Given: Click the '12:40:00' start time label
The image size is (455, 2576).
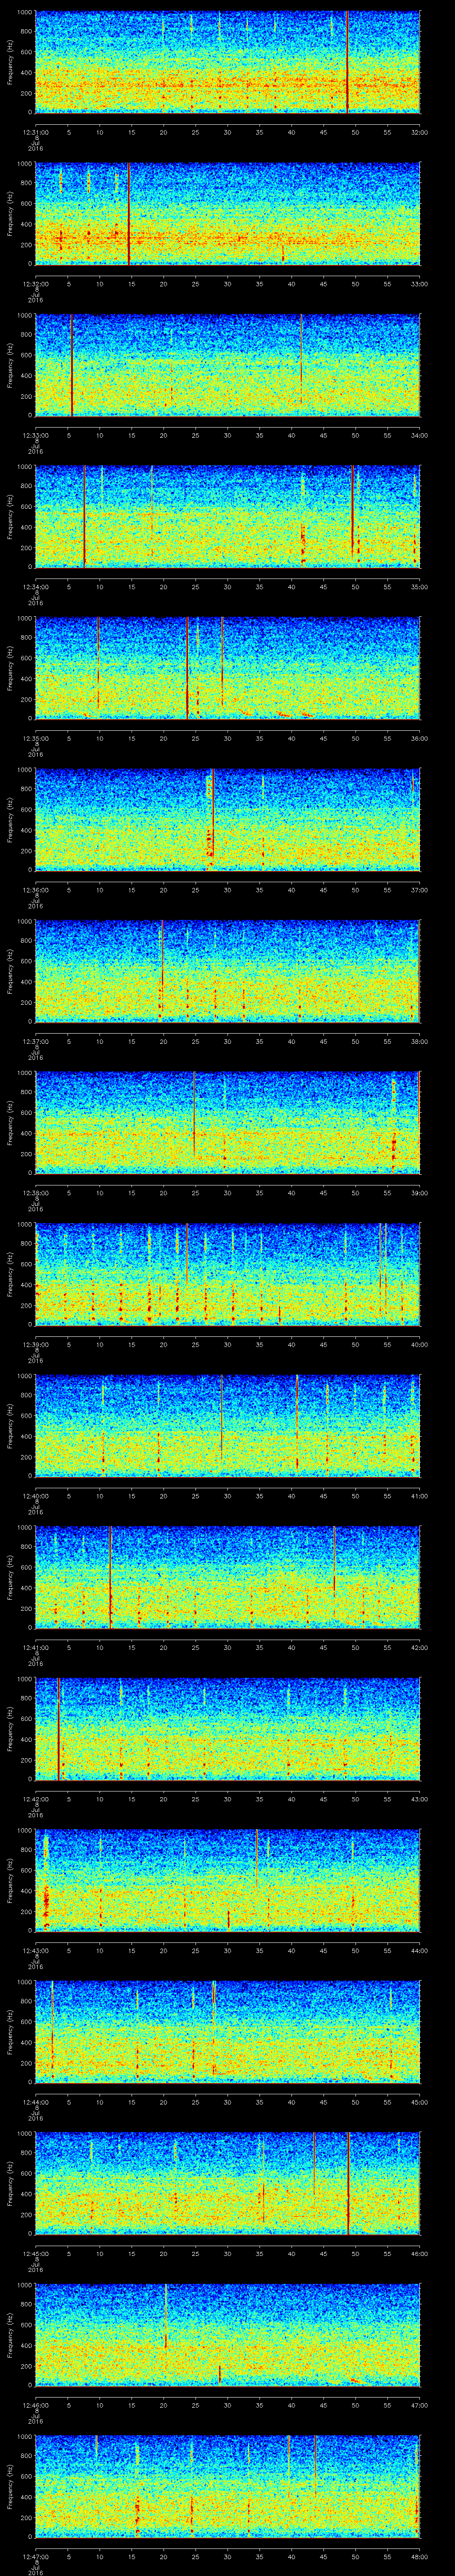Looking at the screenshot, I should tap(36, 1496).
